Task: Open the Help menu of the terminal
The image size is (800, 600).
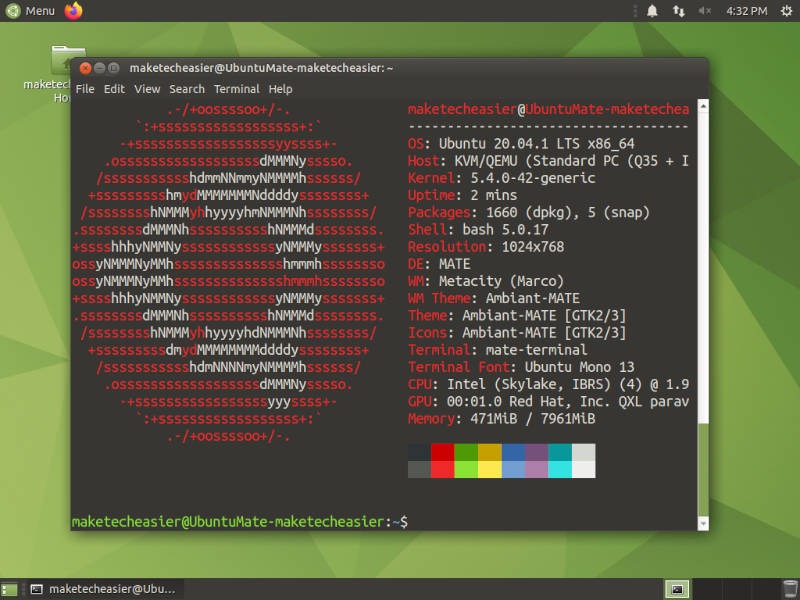Action: 280,89
